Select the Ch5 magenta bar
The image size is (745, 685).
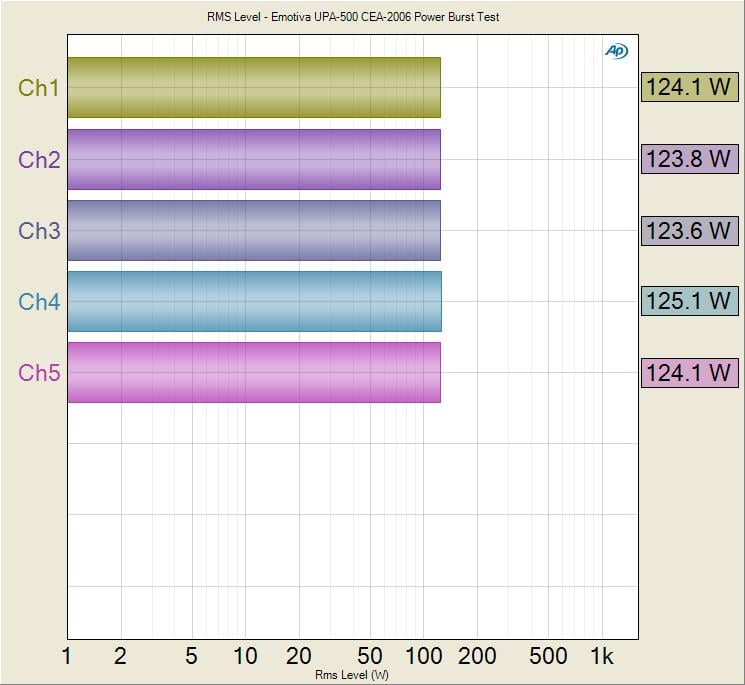[254, 372]
